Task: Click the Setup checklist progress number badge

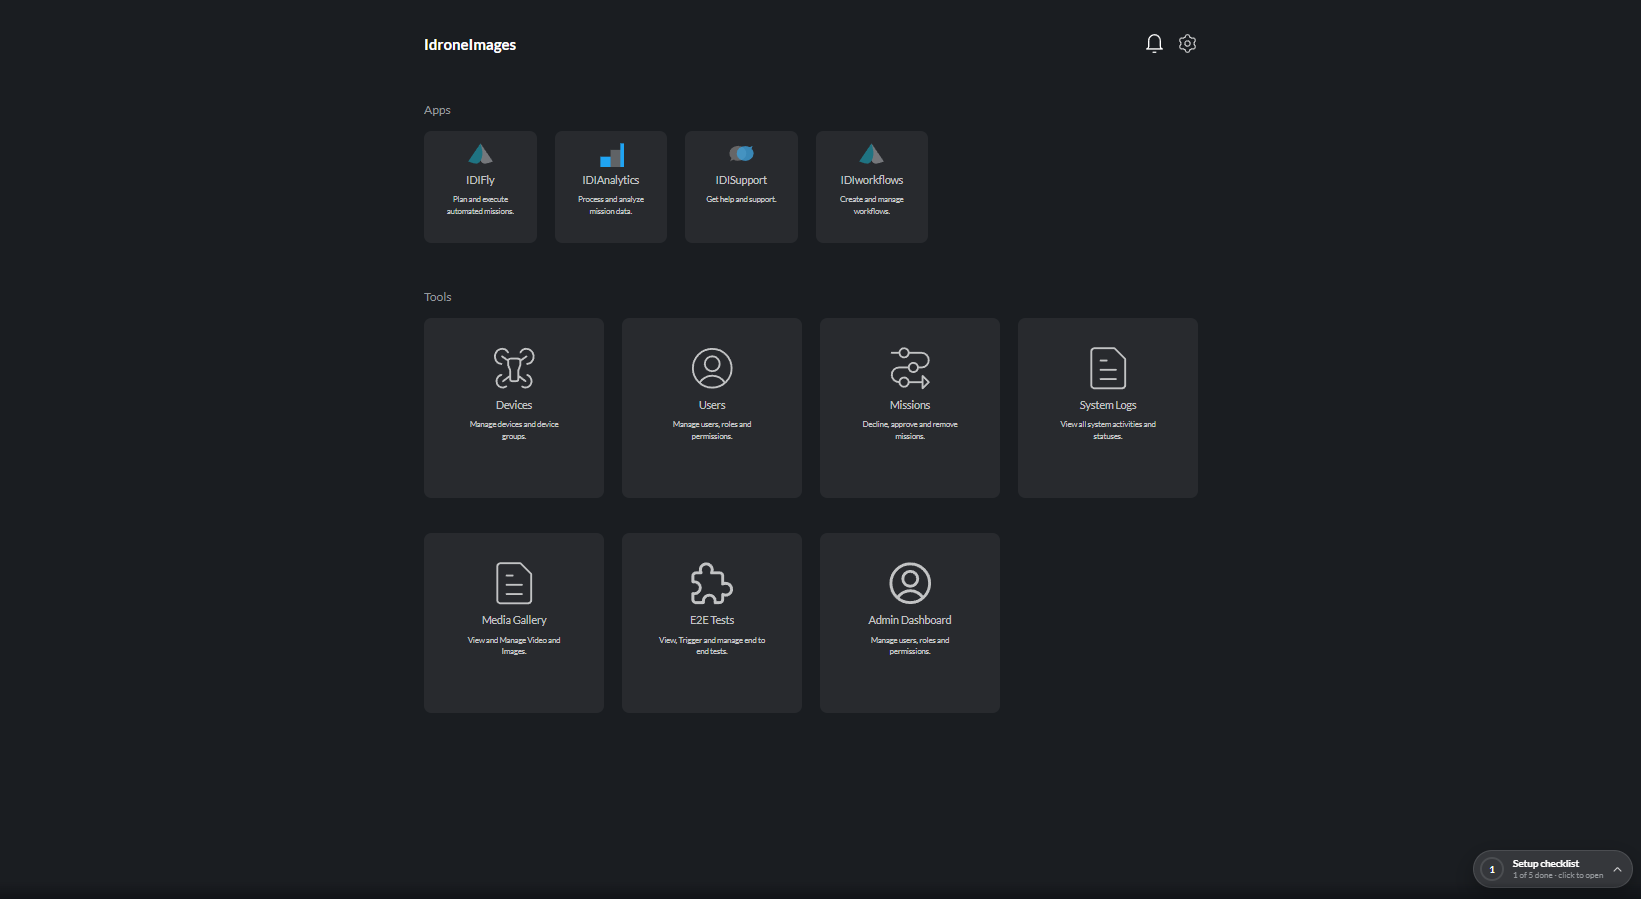Action: (1492, 869)
